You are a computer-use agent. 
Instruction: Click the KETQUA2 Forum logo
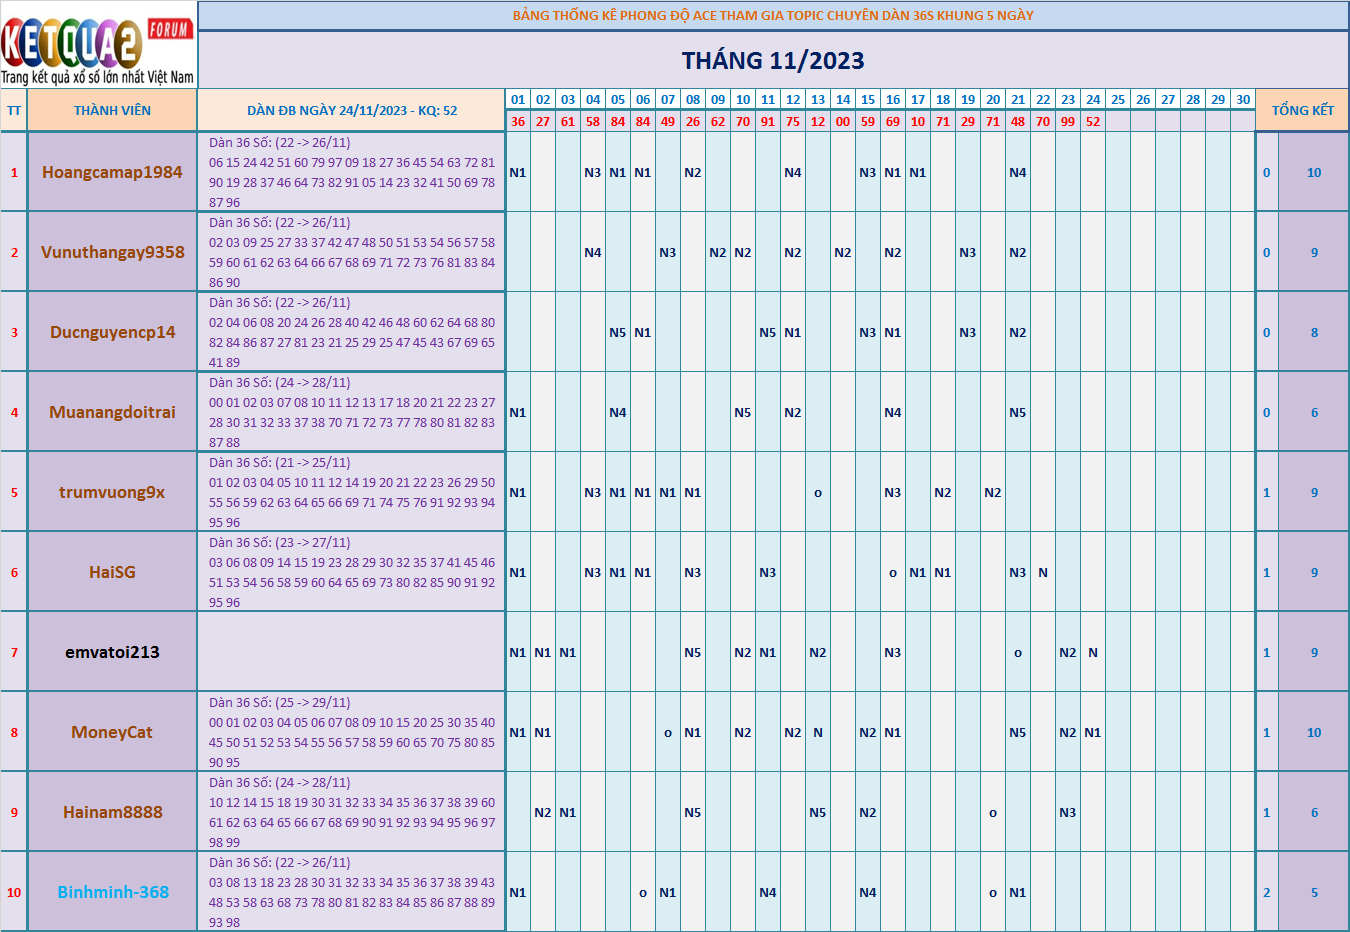(98, 45)
